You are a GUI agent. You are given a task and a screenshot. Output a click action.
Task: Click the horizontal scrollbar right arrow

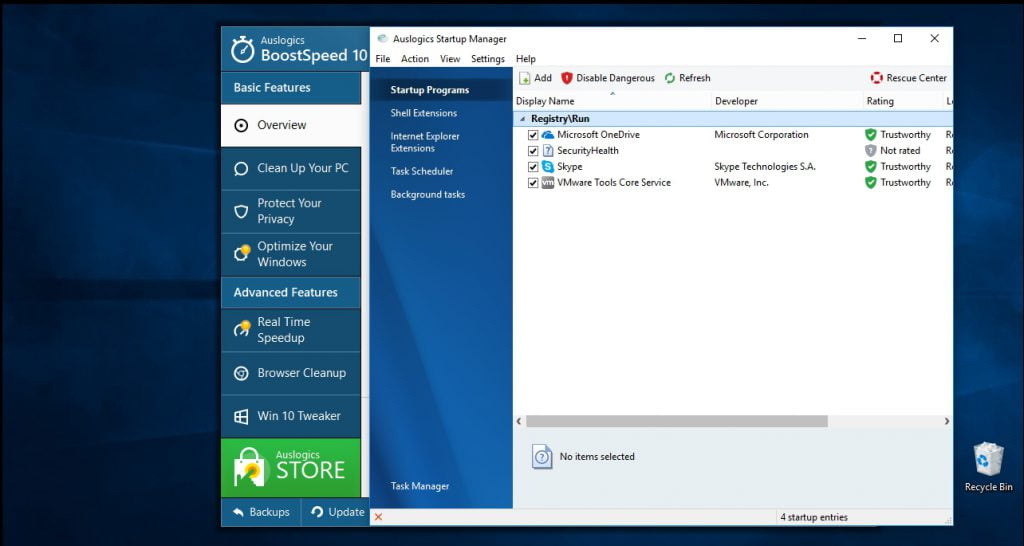tap(946, 422)
